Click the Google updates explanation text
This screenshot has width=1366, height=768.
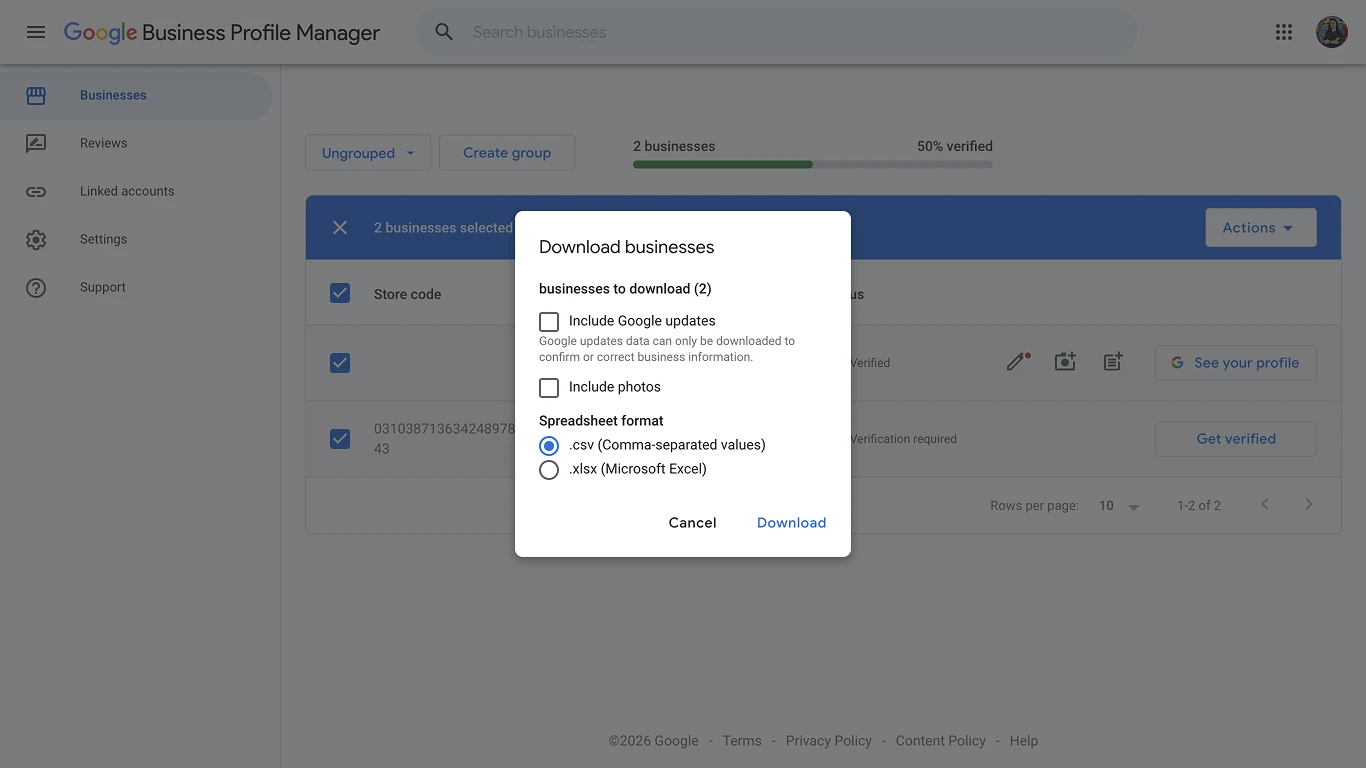click(x=667, y=349)
